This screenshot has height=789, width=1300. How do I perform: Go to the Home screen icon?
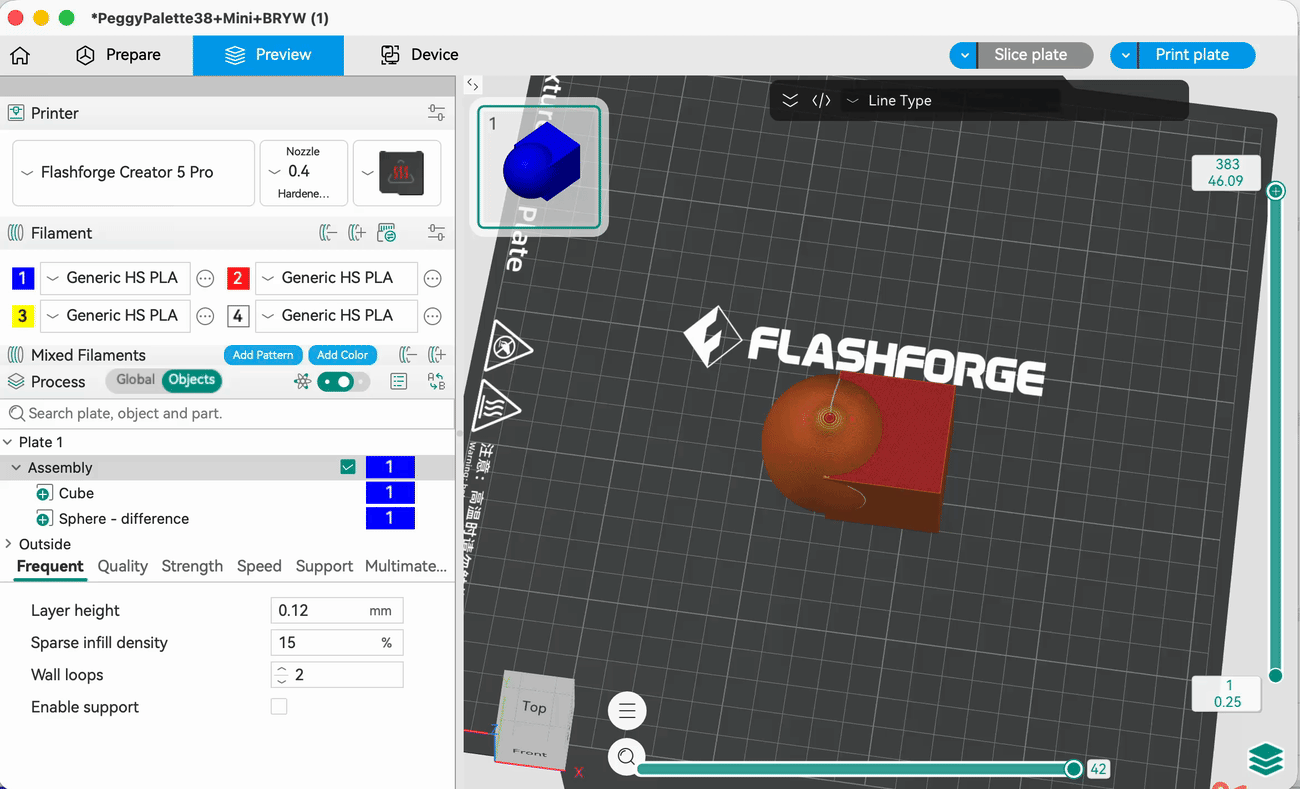[x=20, y=55]
